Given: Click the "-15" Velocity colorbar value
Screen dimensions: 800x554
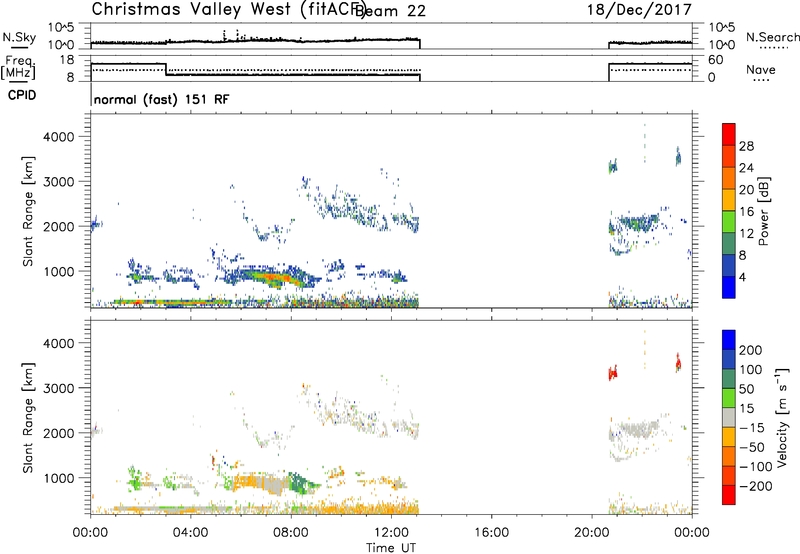Looking at the screenshot, I should coord(752,428).
